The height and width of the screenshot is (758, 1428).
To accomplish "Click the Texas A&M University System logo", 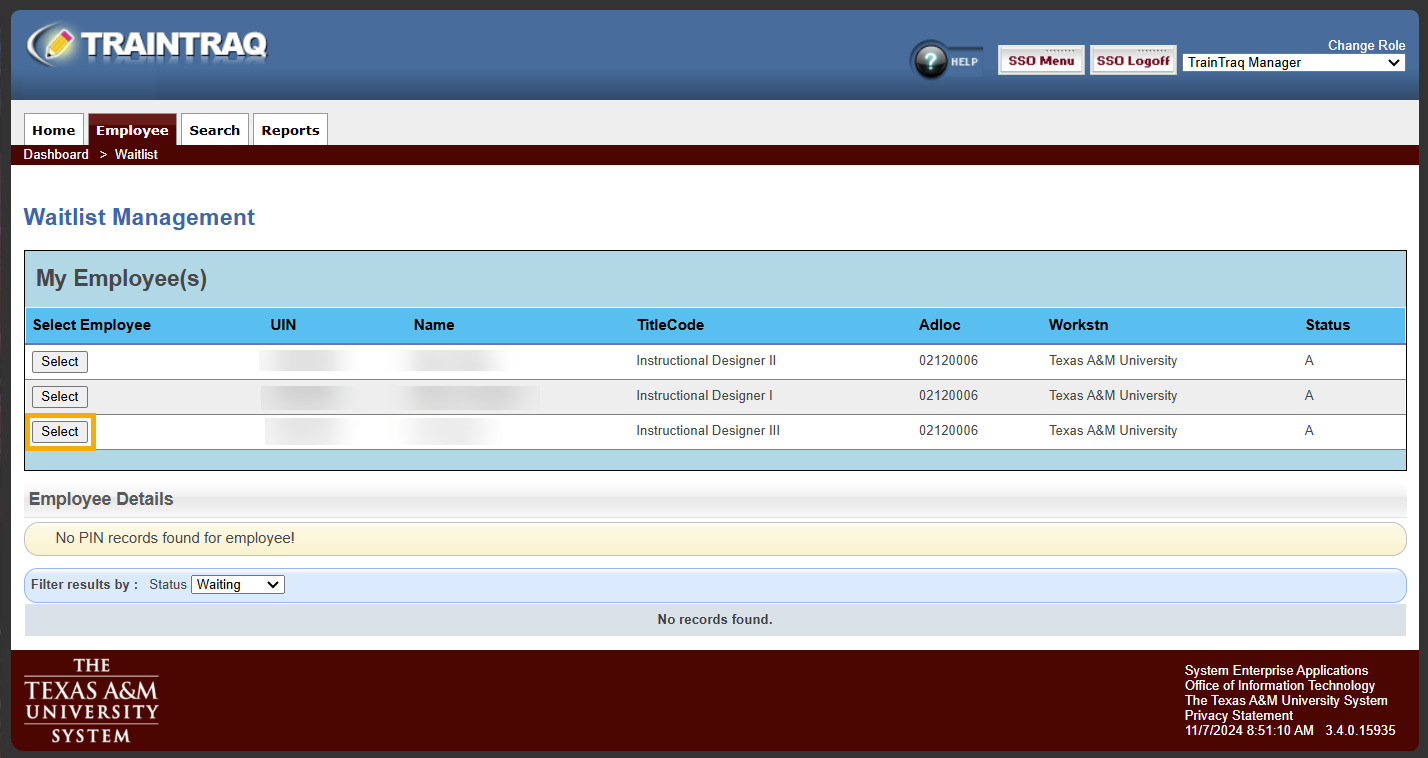I will point(91,701).
